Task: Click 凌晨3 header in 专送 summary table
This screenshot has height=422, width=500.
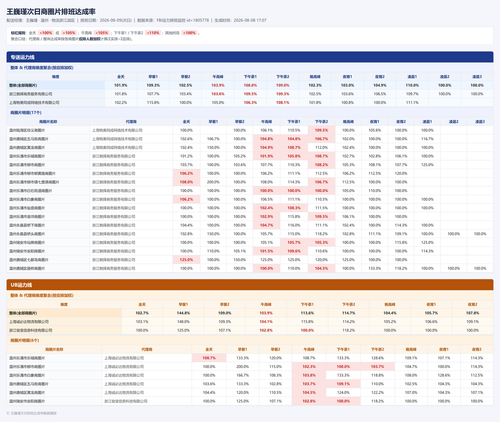Action: click(477, 77)
